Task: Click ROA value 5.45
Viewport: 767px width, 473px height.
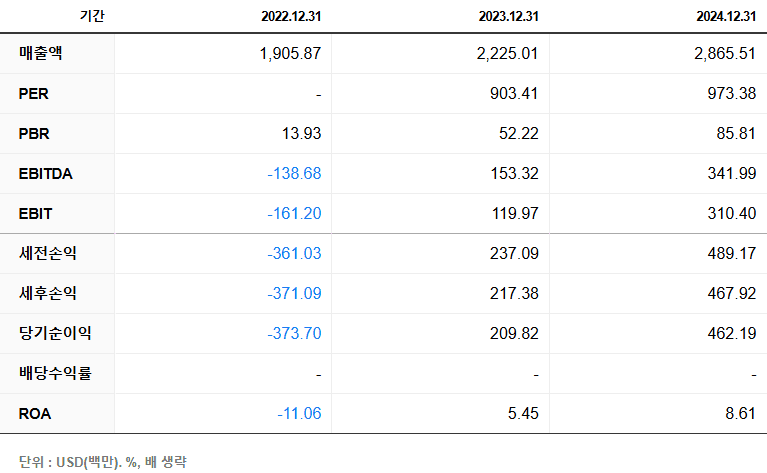Action: pyautogui.click(x=523, y=414)
